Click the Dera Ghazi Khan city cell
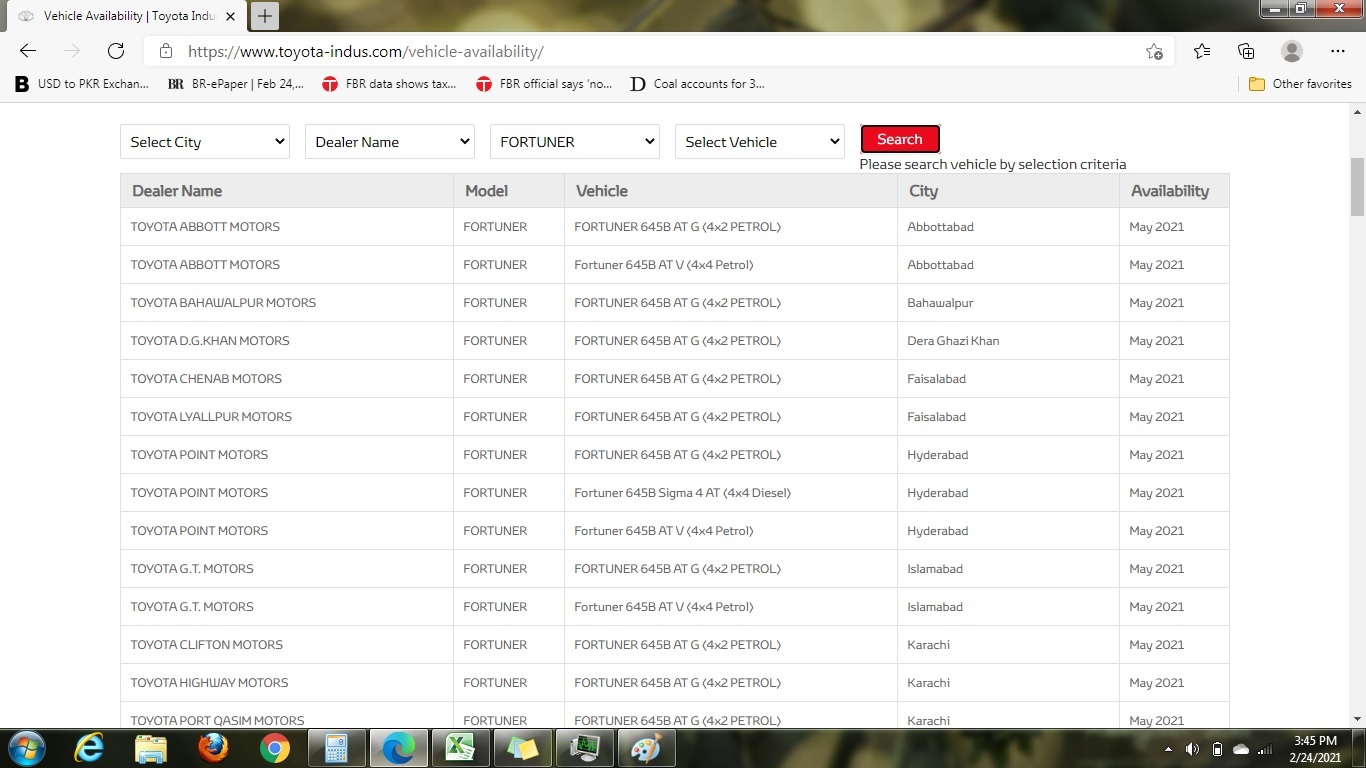The image size is (1366, 768). tap(1008, 341)
